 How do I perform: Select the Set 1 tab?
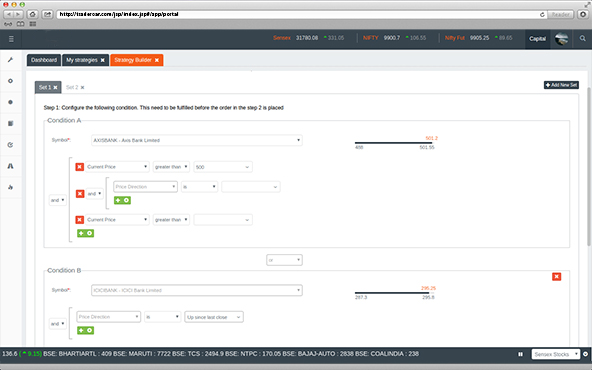[45, 87]
